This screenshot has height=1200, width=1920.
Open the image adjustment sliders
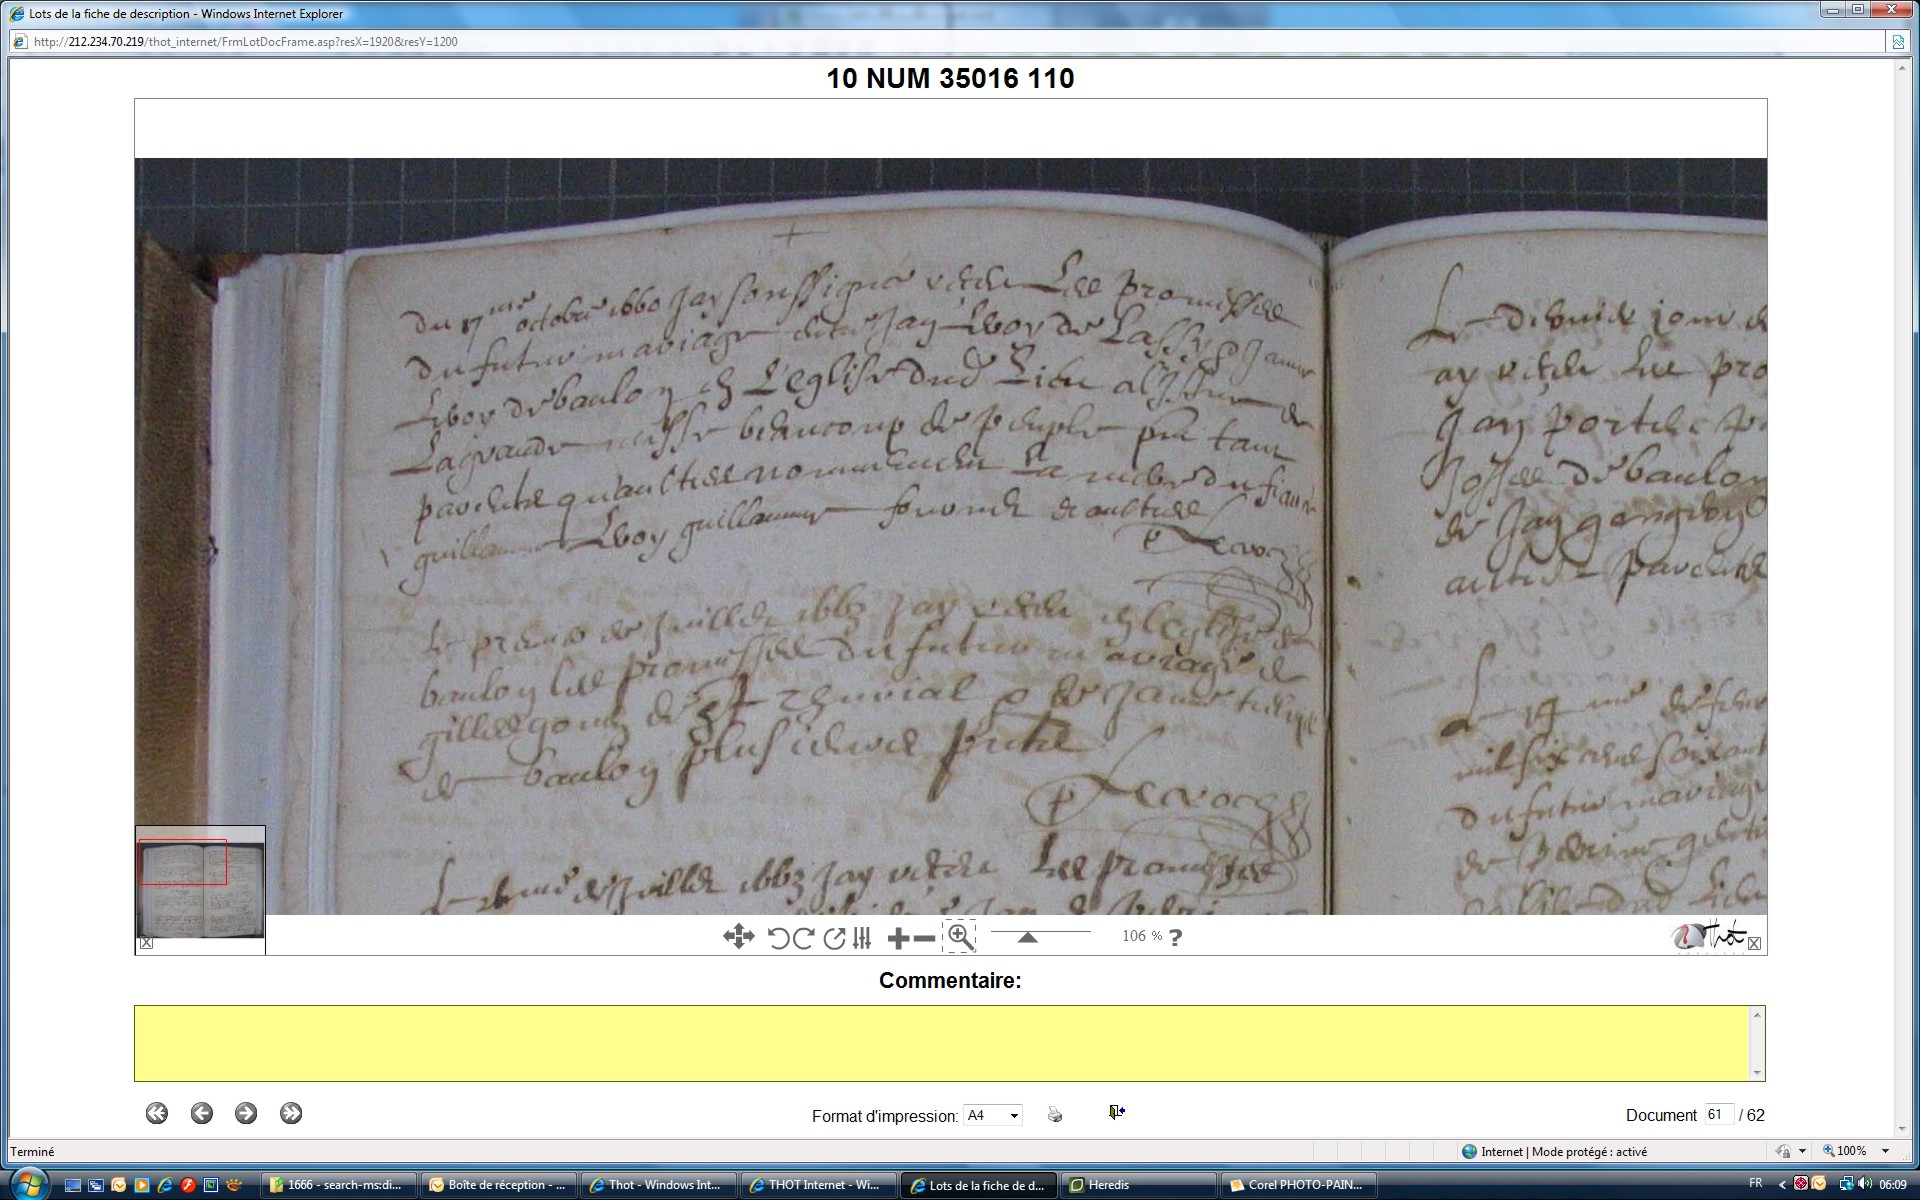862,938
